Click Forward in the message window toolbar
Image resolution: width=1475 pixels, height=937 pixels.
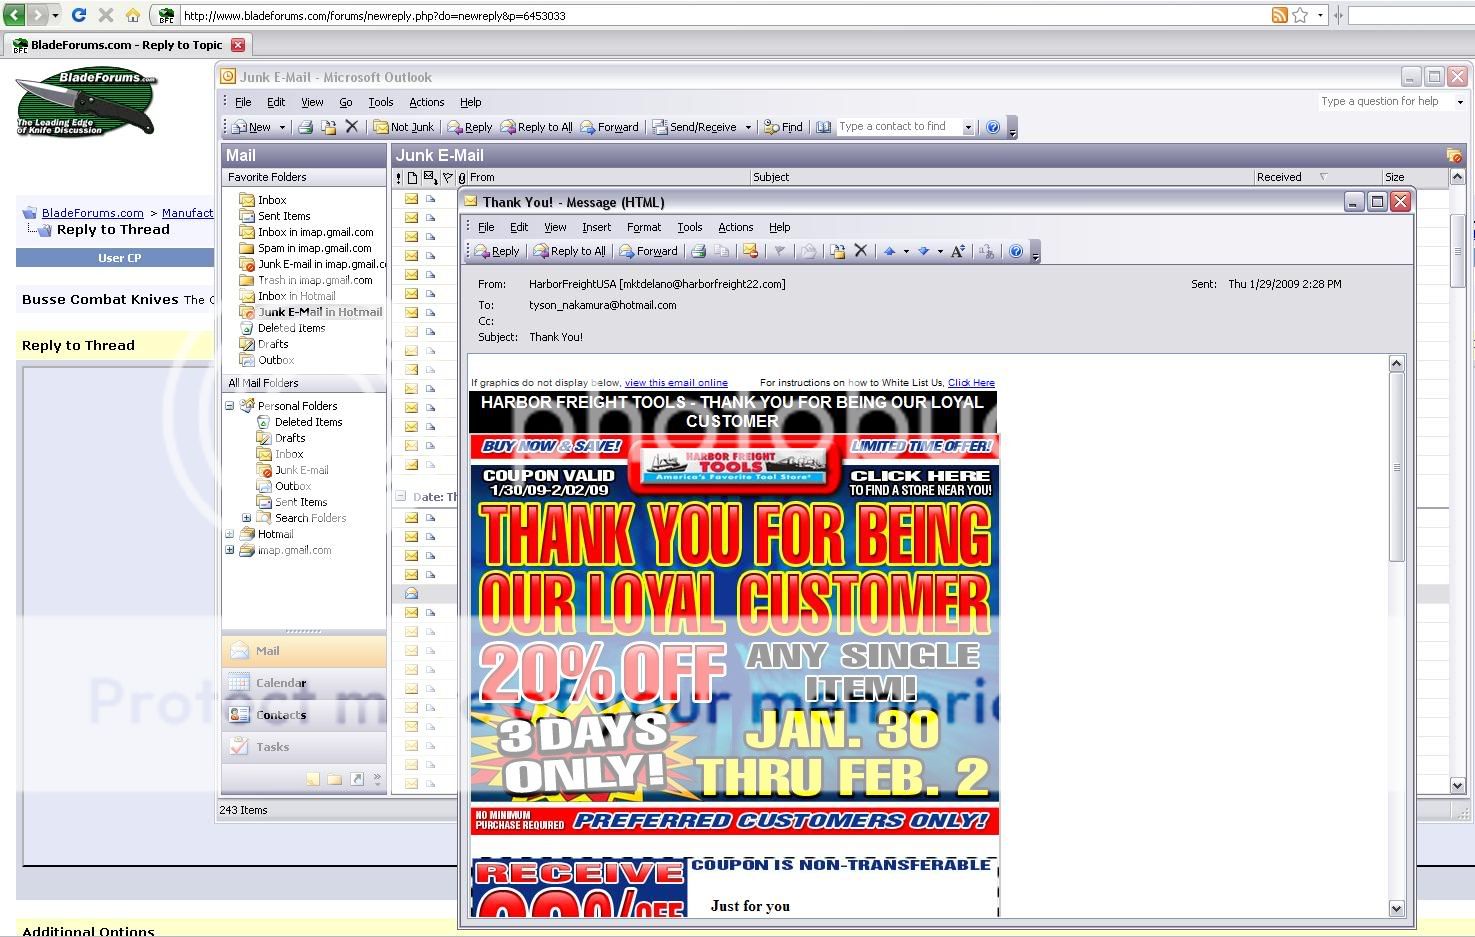click(648, 251)
